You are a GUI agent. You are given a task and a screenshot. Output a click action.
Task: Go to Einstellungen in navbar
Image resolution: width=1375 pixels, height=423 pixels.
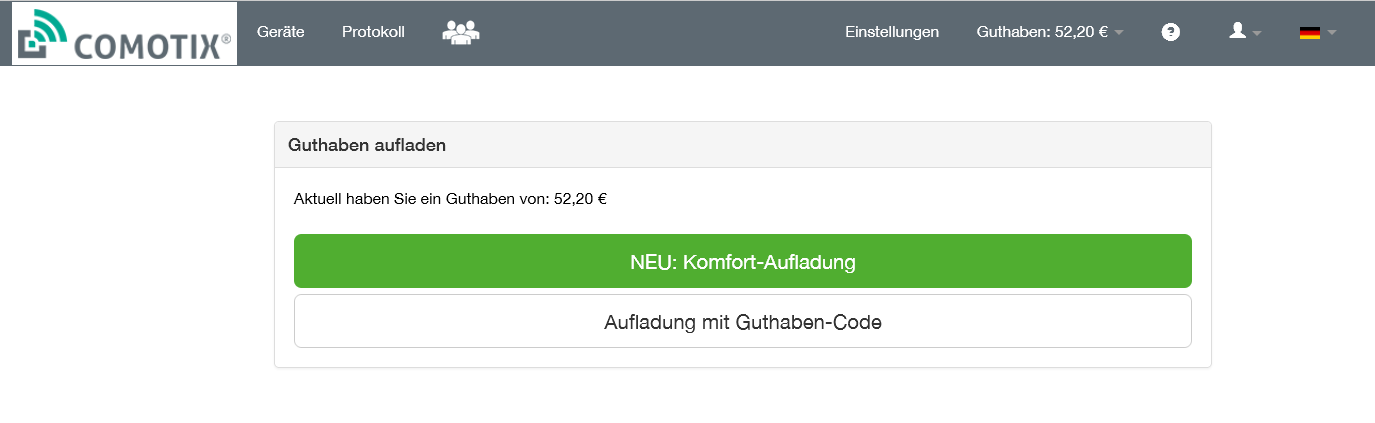tap(892, 32)
